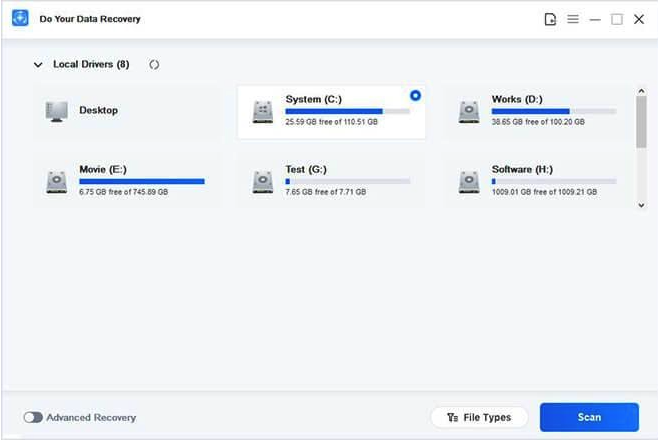The height and width of the screenshot is (448, 658).
Task: Click the Software (H:) drive icon
Action: [469, 182]
